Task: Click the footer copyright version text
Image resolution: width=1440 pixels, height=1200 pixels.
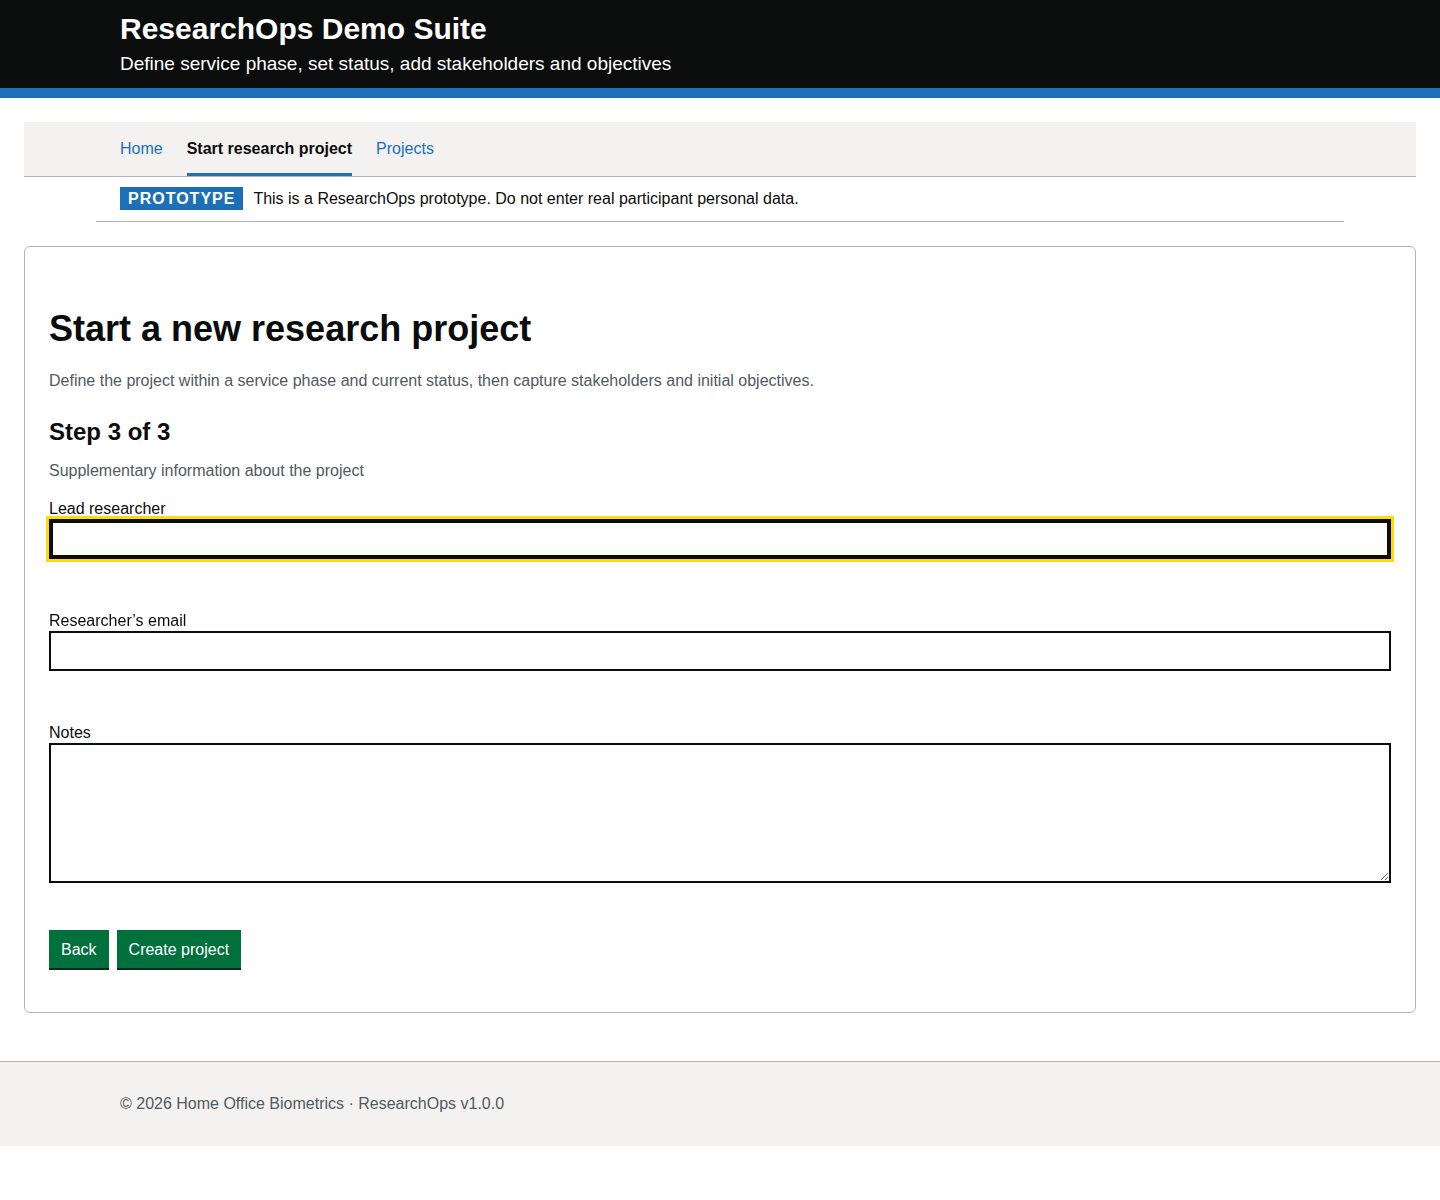Action: click(x=312, y=1103)
